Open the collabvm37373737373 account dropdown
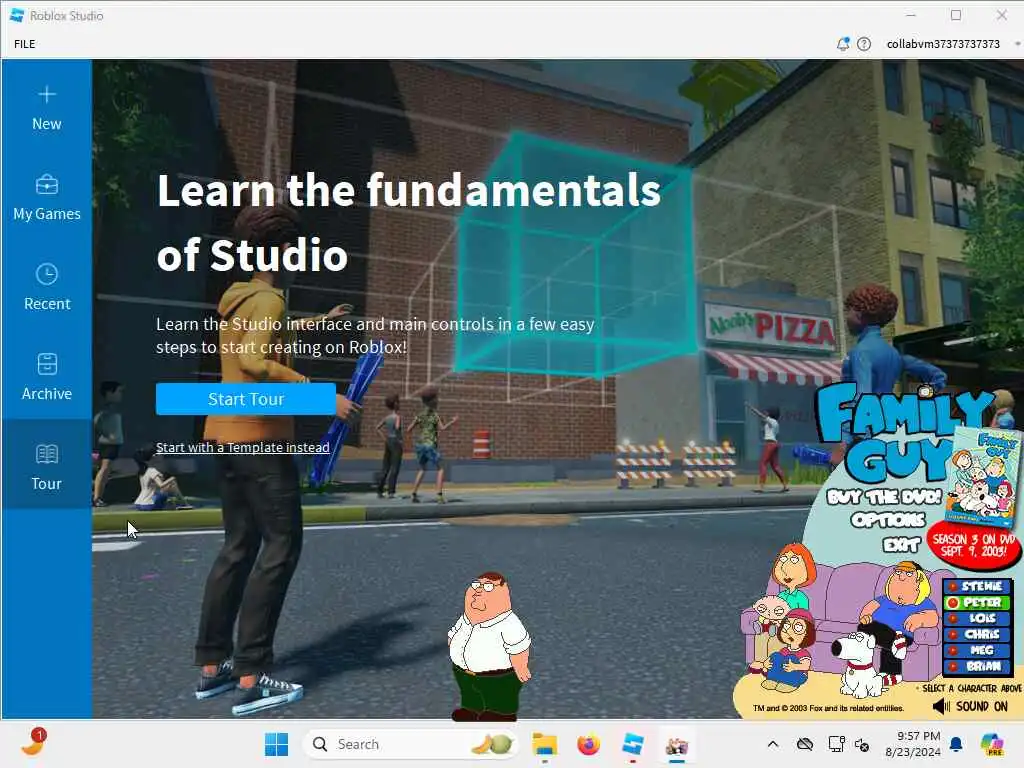 click(x=952, y=44)
